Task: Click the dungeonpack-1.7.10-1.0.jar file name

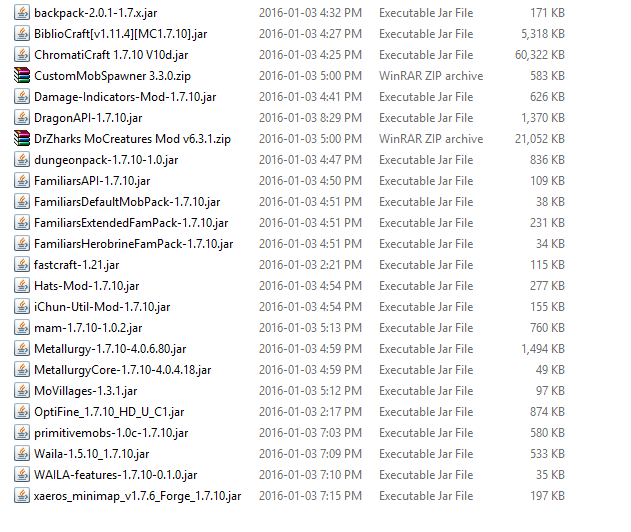Action: click(106, 160)
